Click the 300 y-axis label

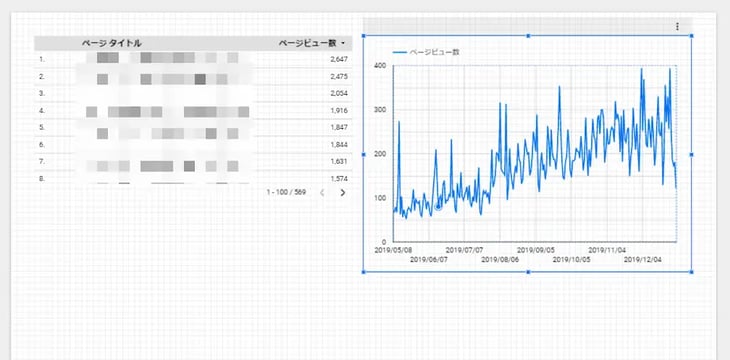click(380, 110)
